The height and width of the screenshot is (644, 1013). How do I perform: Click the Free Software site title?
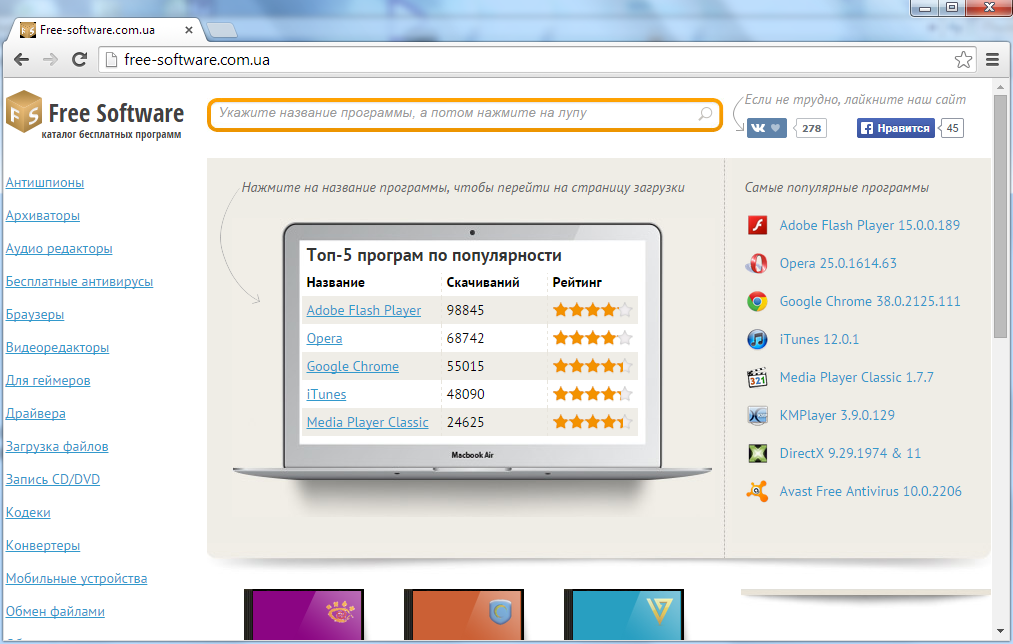pyautogui.click(x=116, y=114)
